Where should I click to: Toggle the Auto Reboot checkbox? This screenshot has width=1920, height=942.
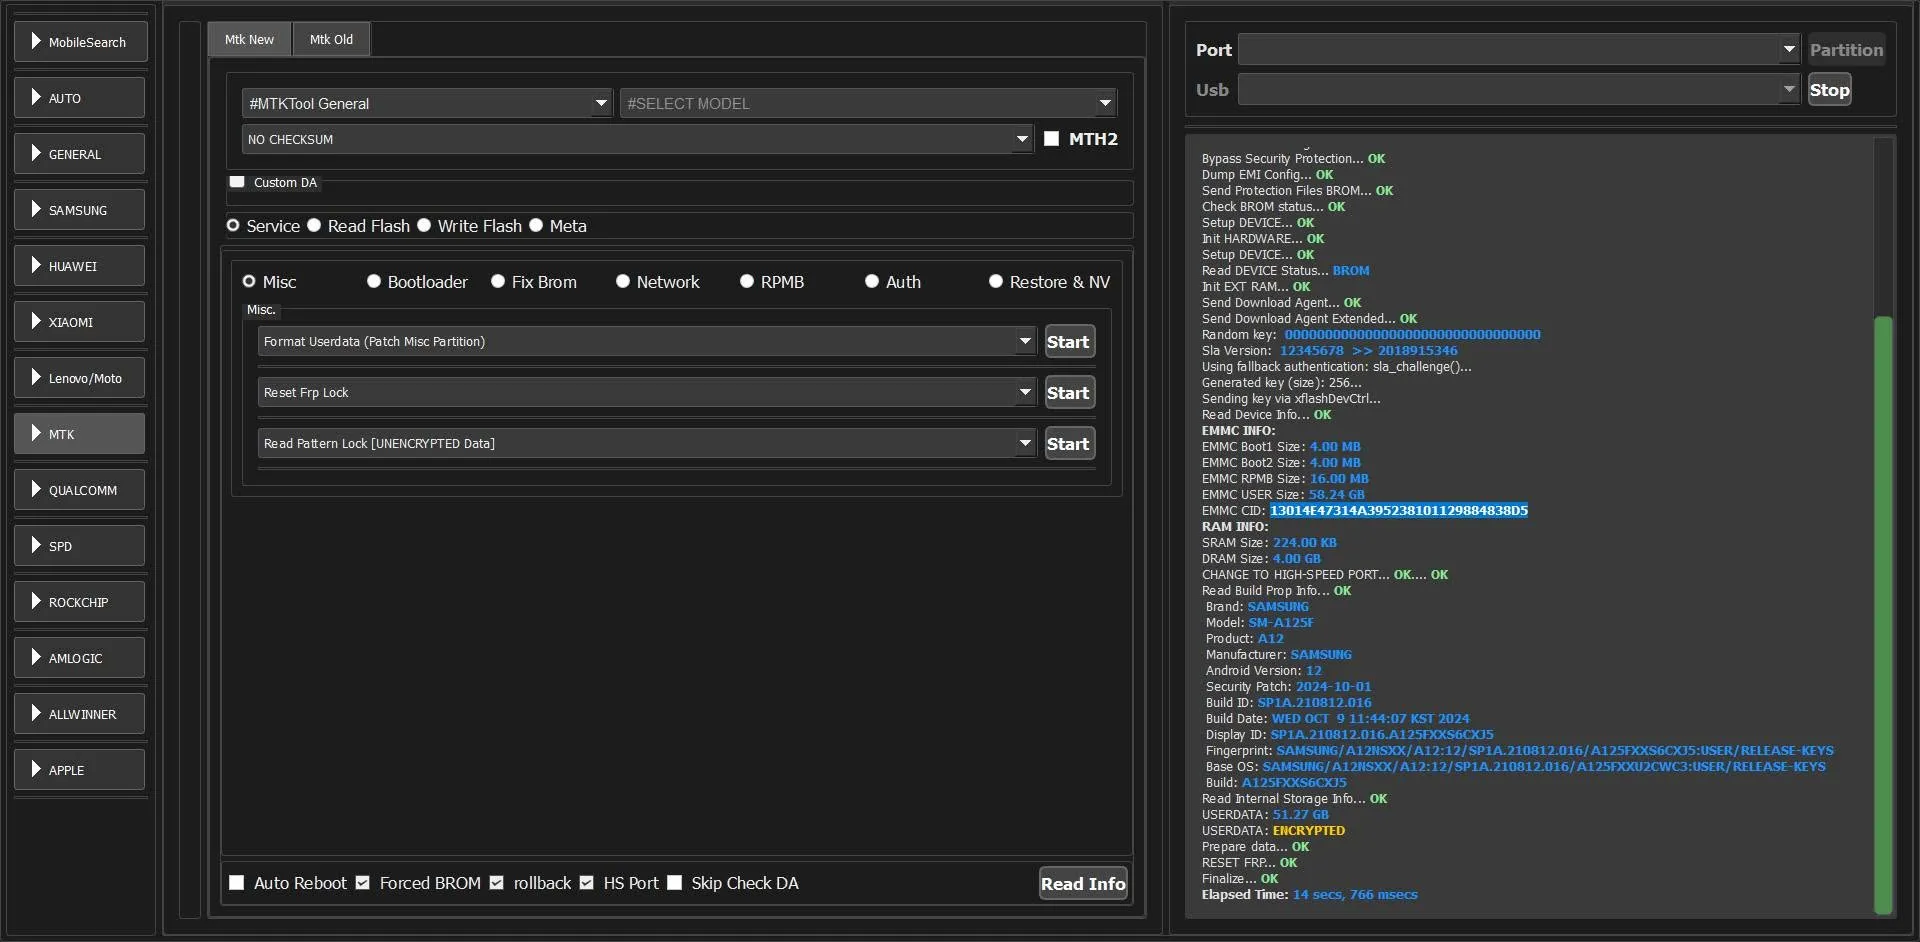tap(237, 883)
